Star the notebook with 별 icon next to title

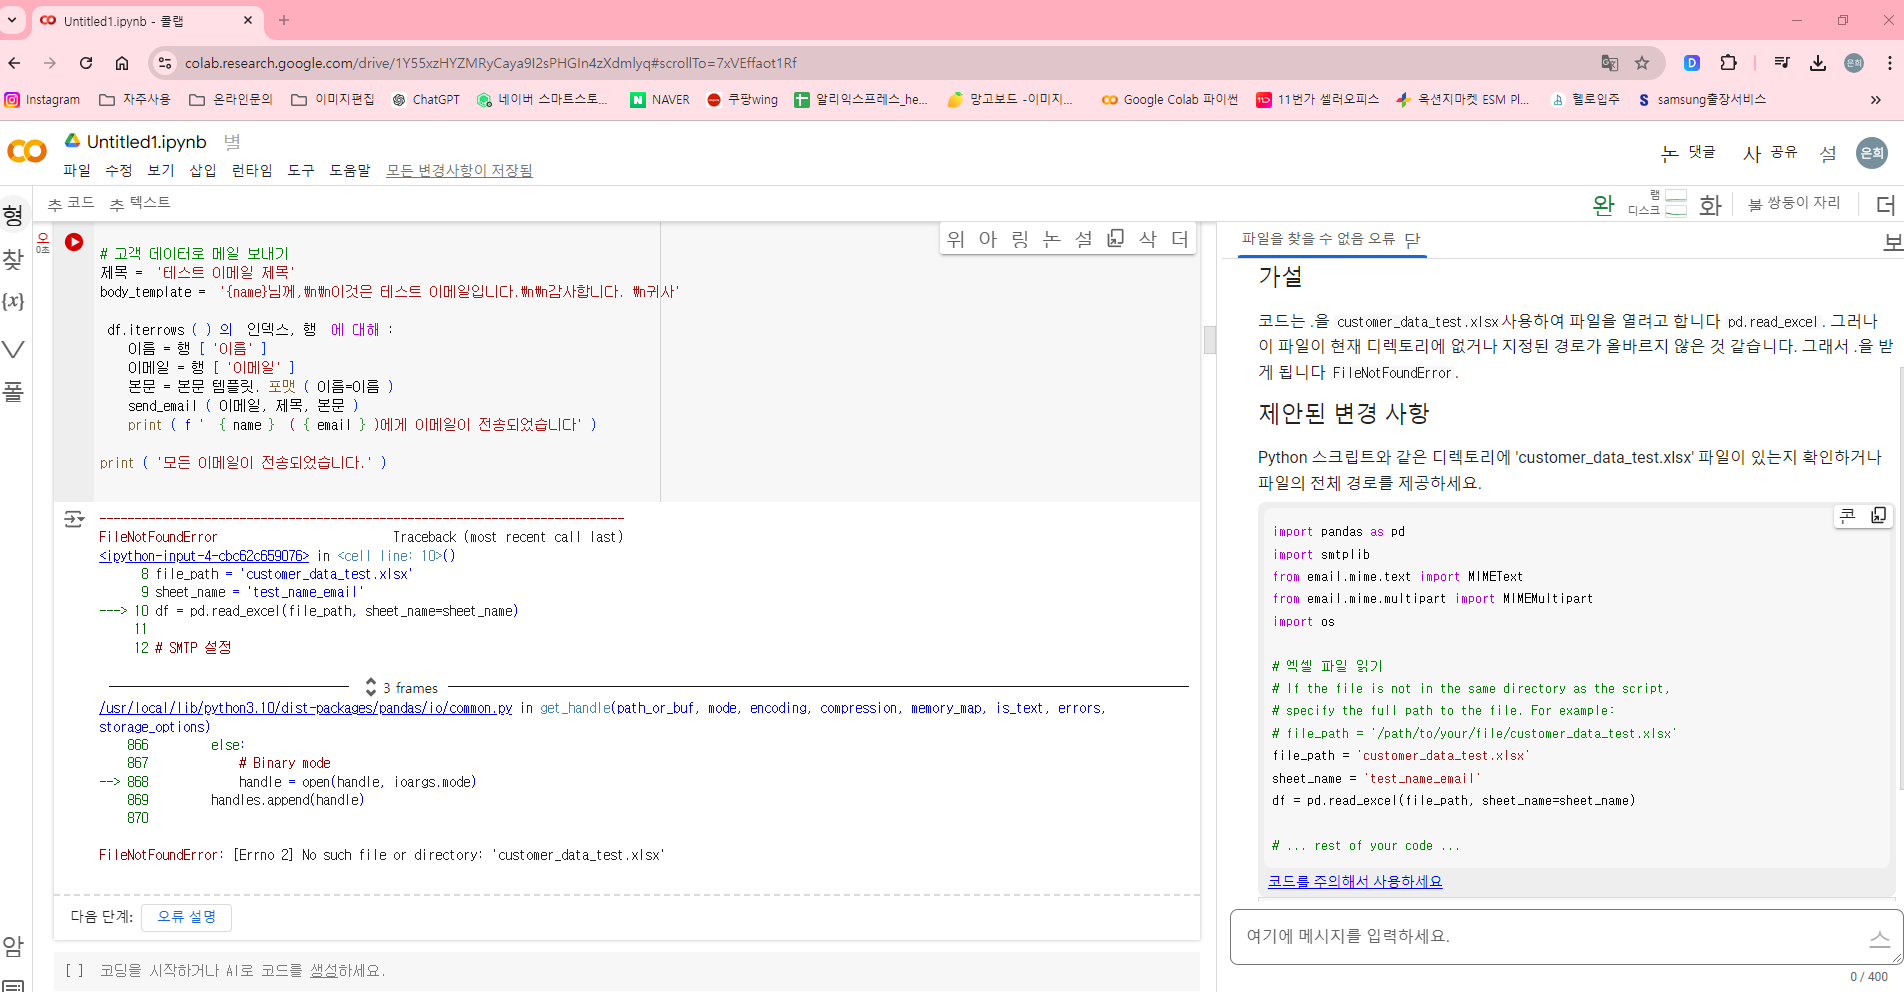click(232, 142)
